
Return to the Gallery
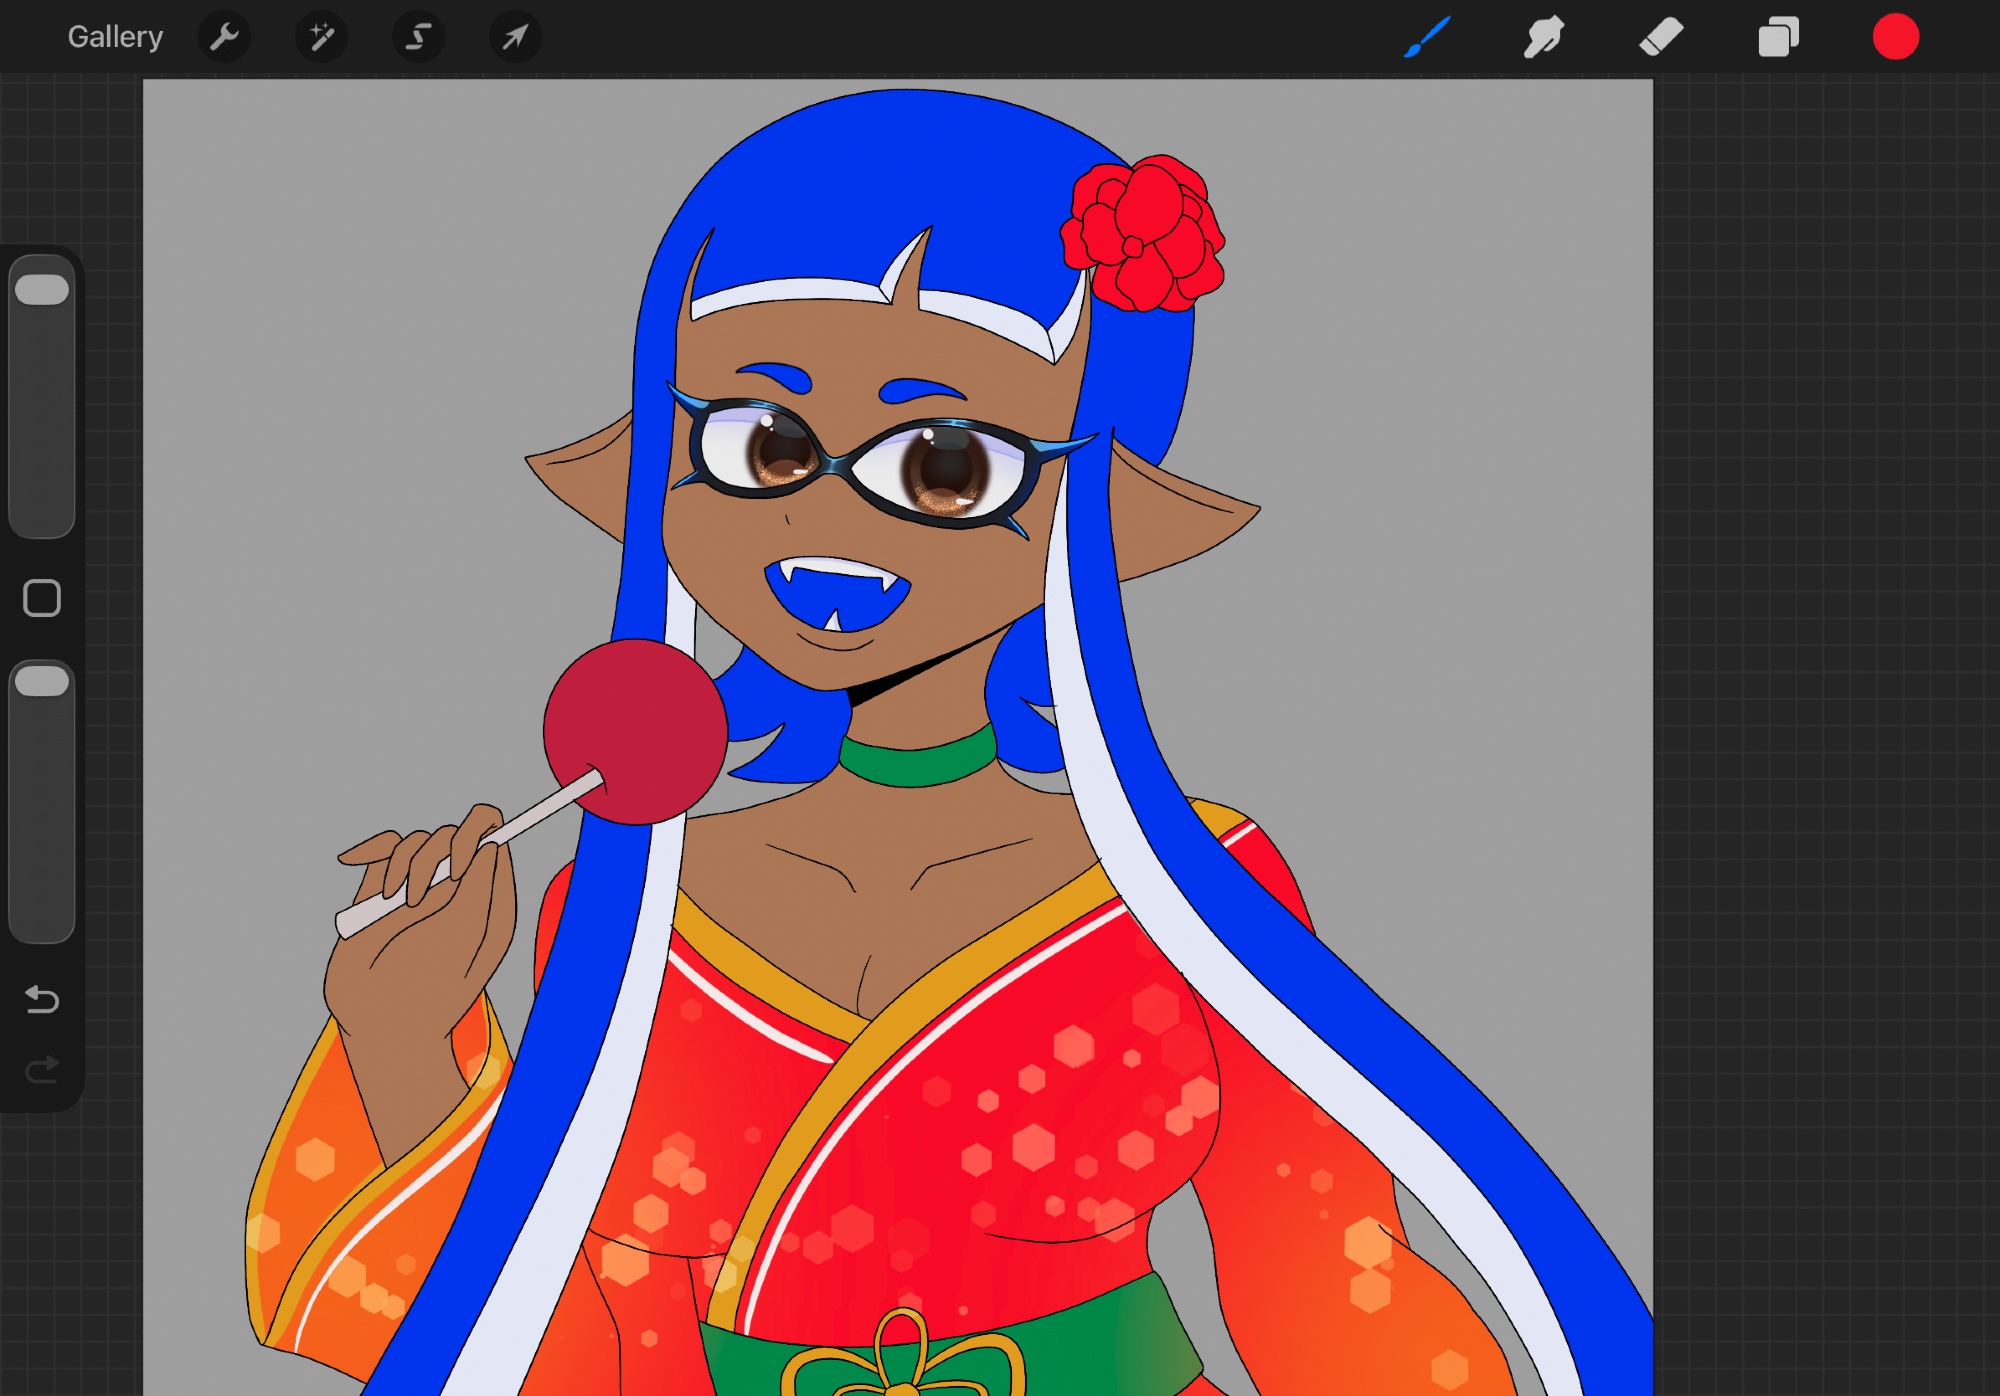(x=115, y=37)
